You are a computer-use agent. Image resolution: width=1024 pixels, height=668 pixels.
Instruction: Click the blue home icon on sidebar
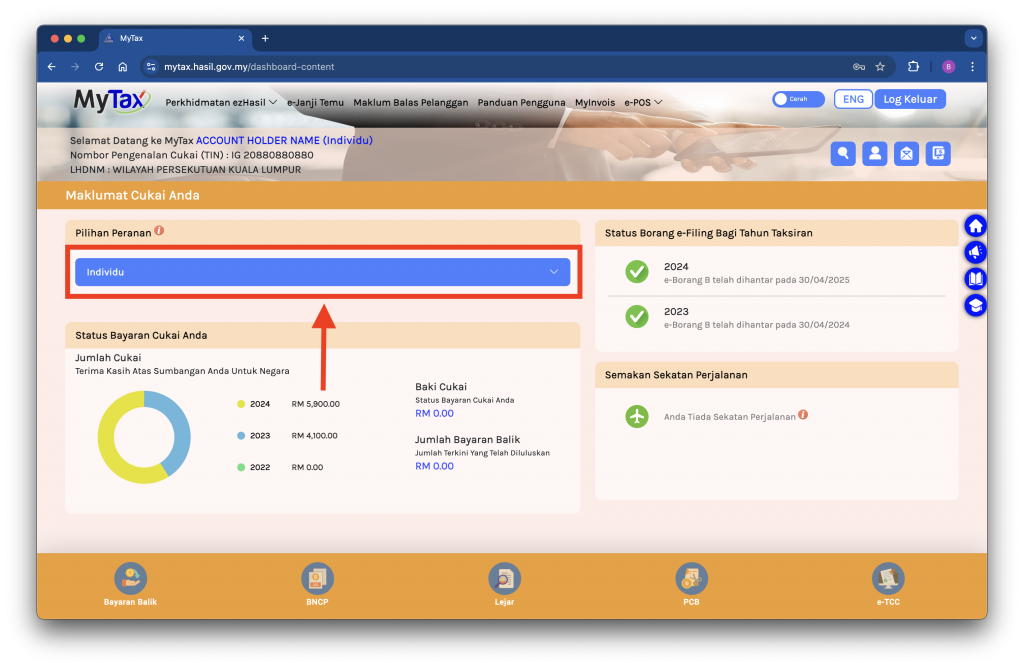point(975,226)
